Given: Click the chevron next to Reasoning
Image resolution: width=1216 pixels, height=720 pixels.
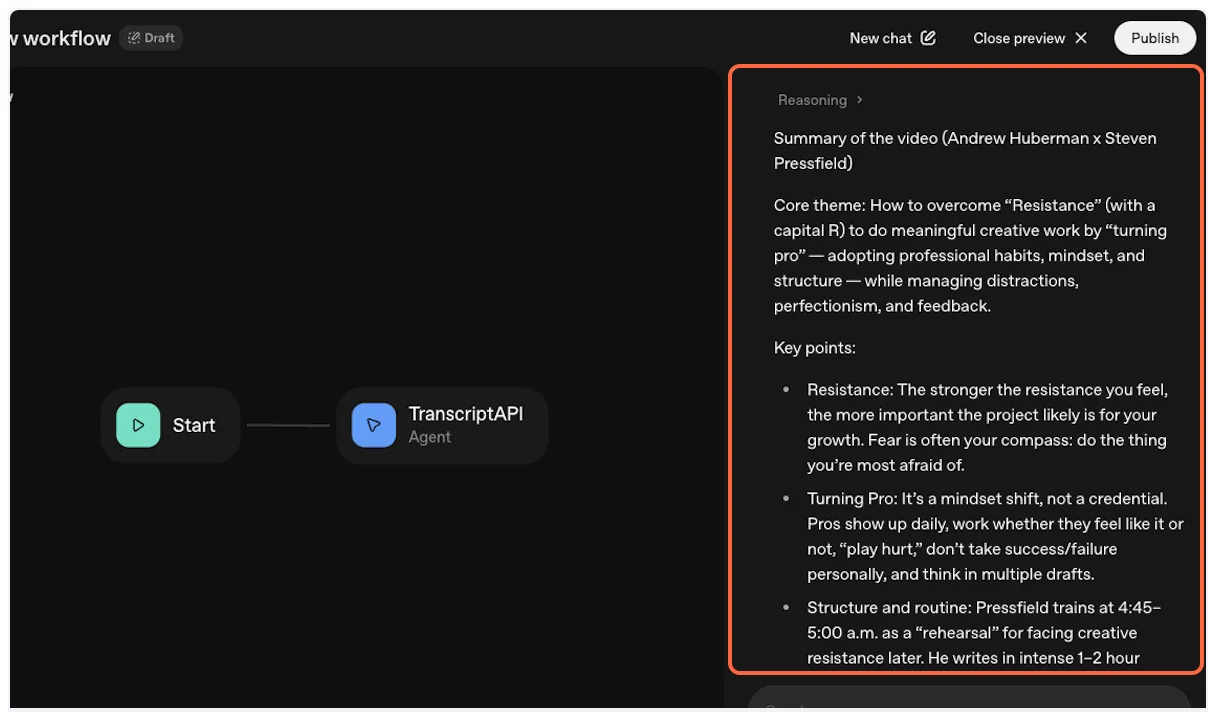Looking at the screenshot, I should tap(858, 99).
